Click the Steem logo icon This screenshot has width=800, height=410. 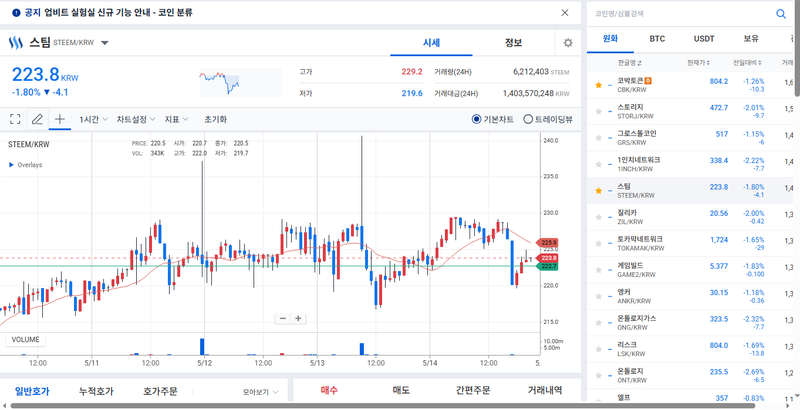pos(16,43)
